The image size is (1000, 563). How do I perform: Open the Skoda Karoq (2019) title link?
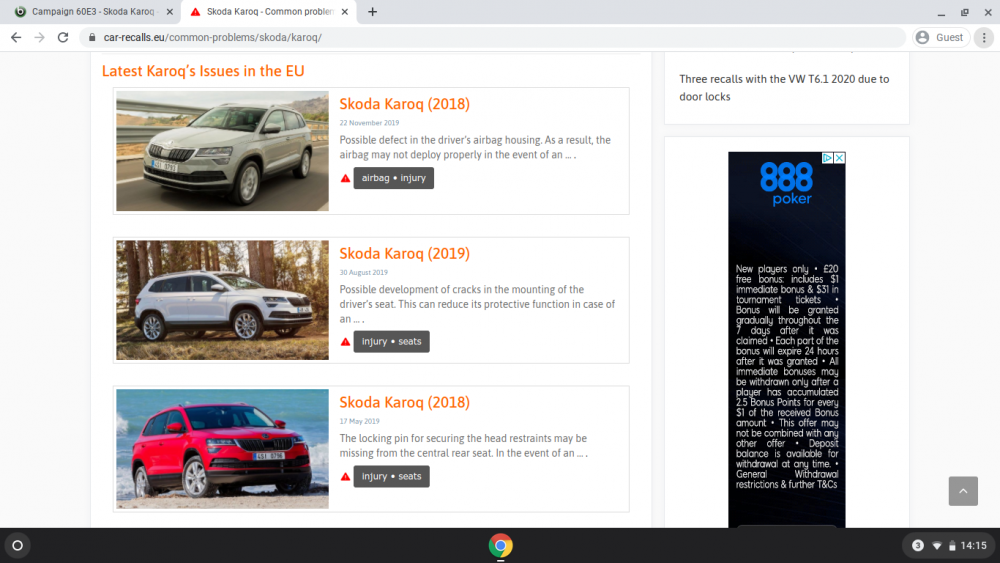point(404,254)
